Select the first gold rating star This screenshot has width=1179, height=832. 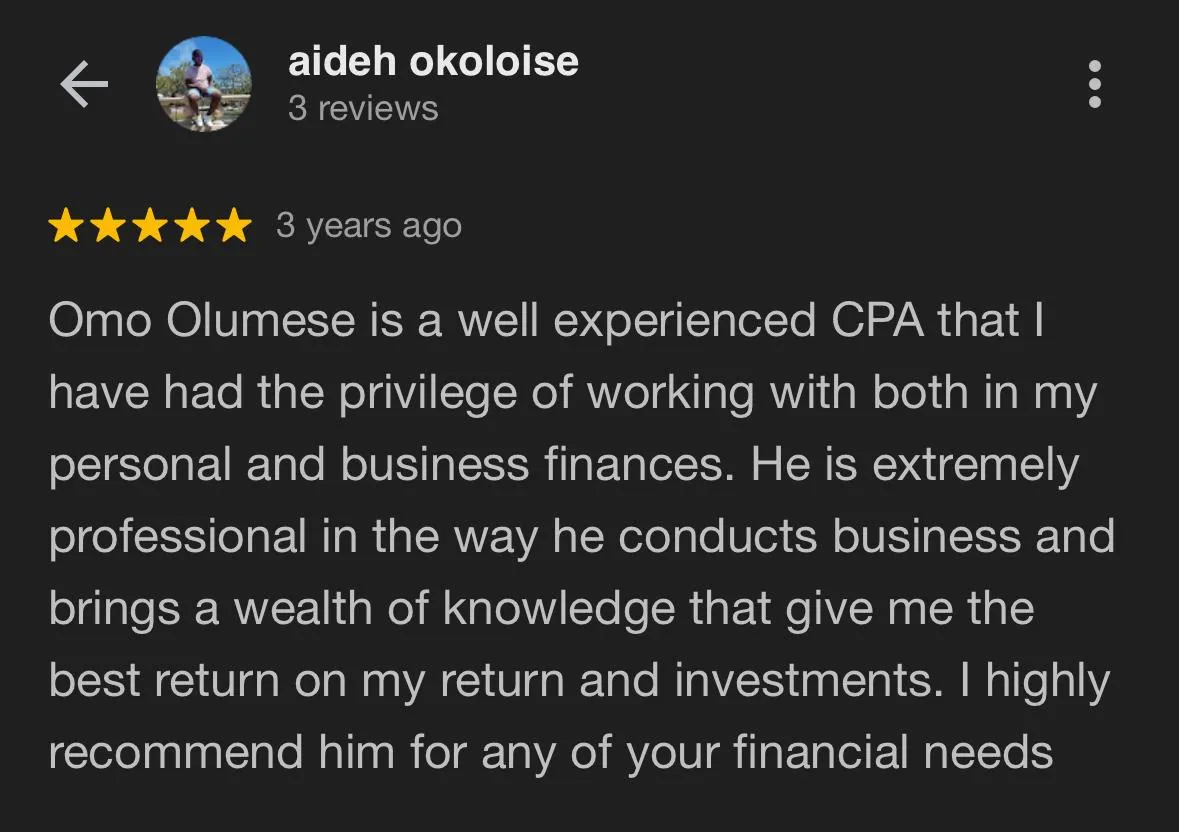point(66,225)
